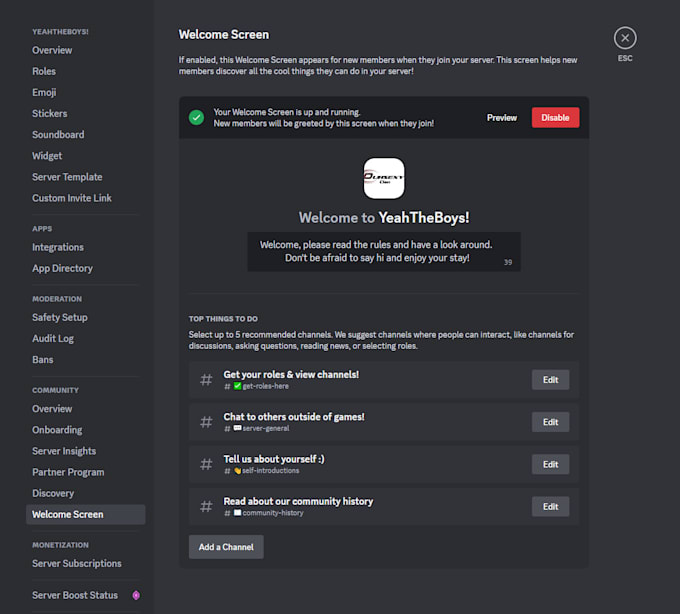Viewport: 680px width, 614px height.
Task: Click green check emoji in get-roles-here channel
Action: (x=237, y=386)
